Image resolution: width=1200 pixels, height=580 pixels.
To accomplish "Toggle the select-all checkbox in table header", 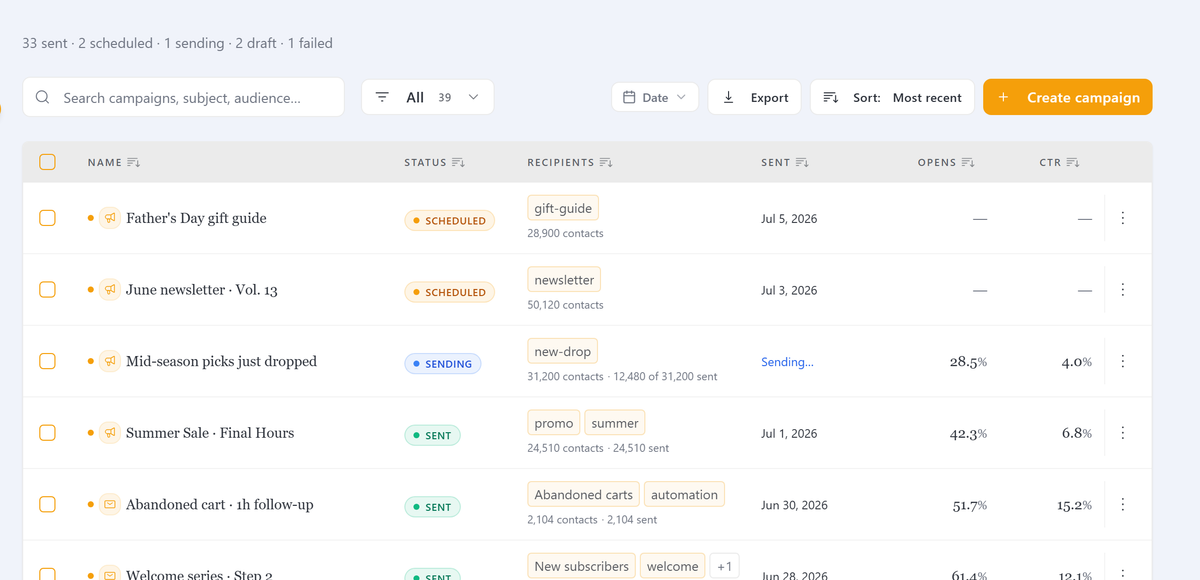I will 47,162.
